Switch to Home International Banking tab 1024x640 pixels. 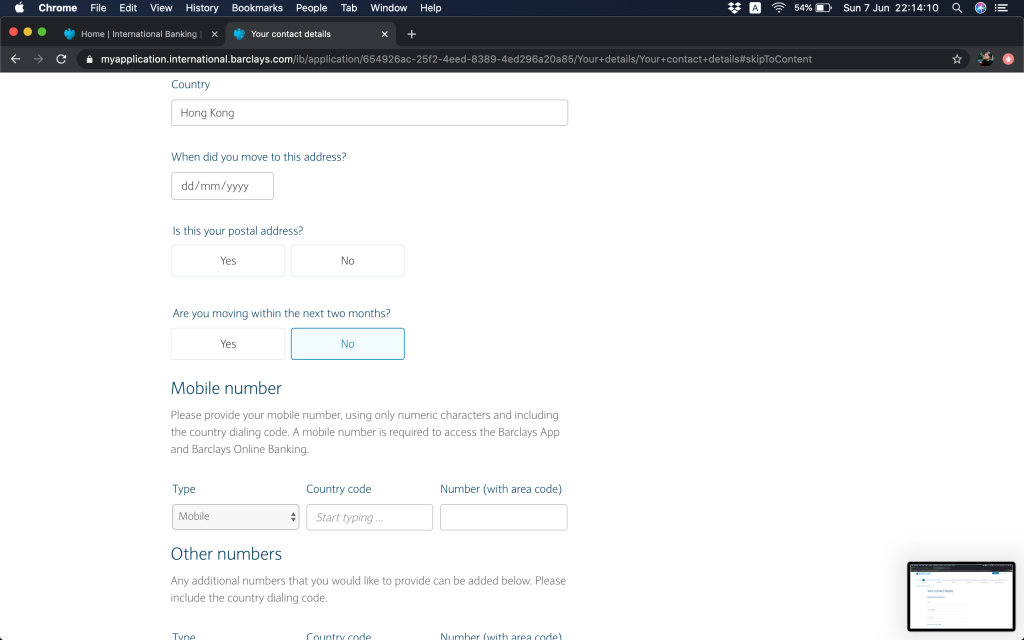point(138,34)
